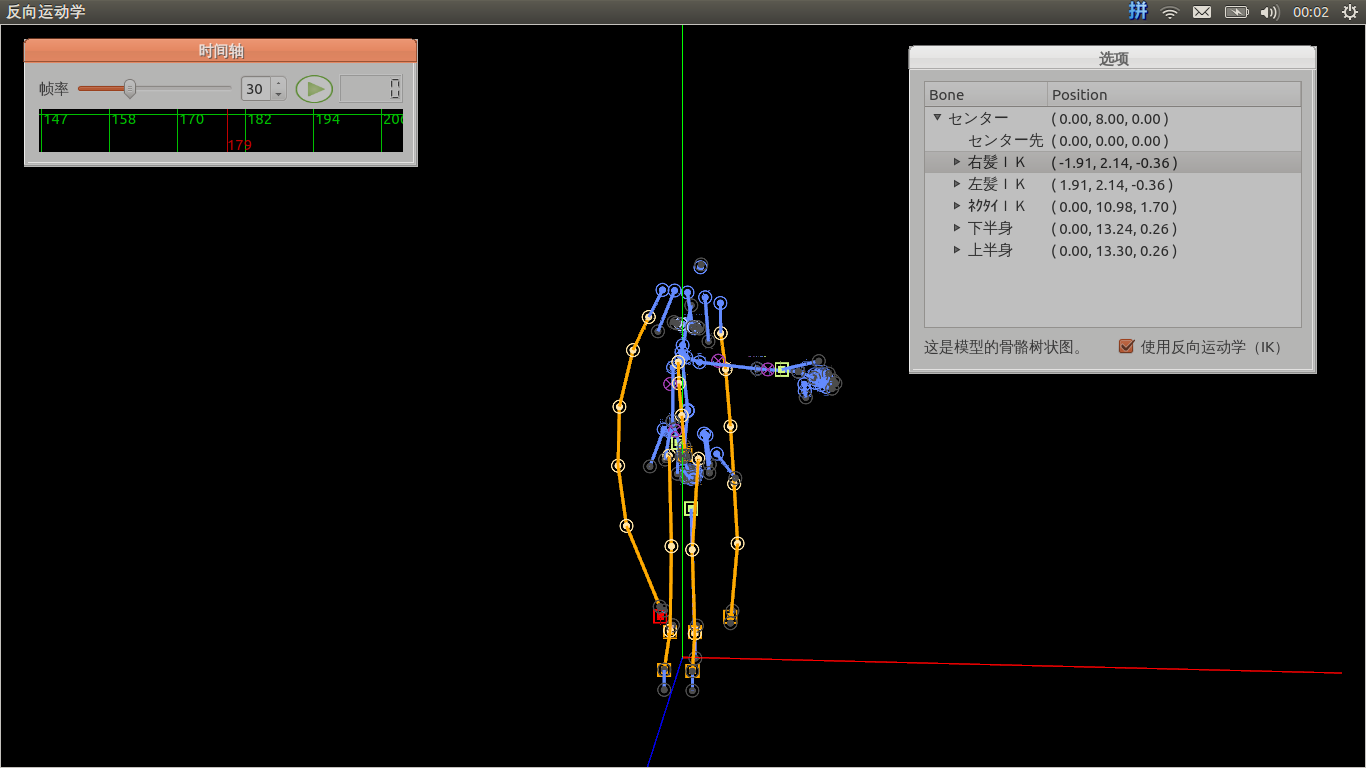Open the mail envelope indicator
This screenshot has width=1366, height=768.
click(x=1202, y=12)
